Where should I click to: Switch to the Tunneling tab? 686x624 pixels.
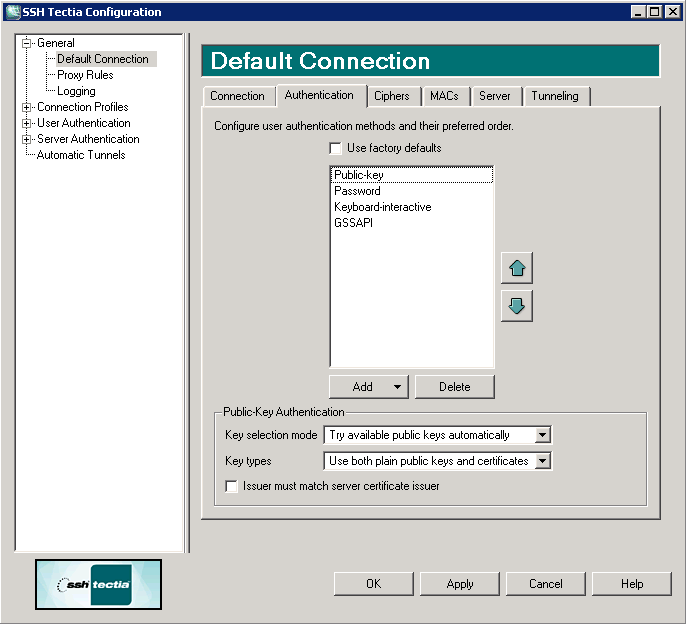click(x=555, y=96)
